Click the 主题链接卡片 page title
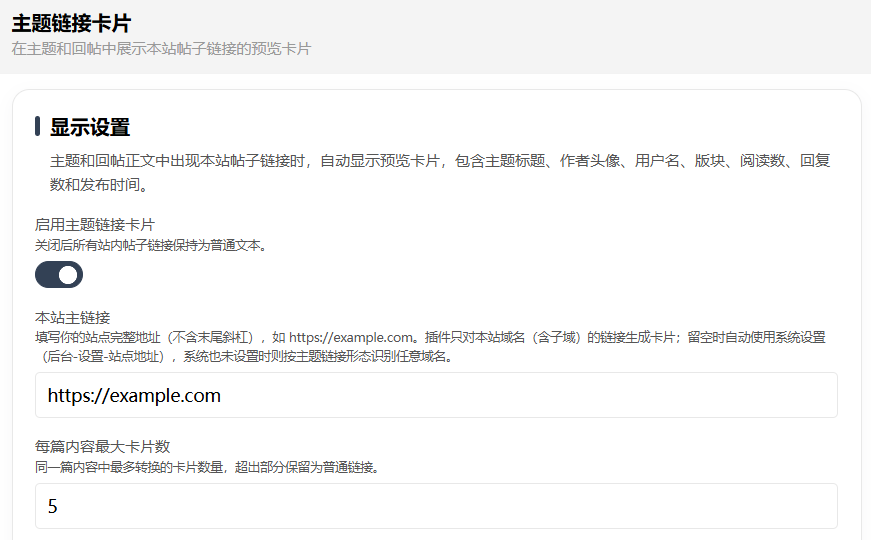The height and width of the screenshot is (540, 871). pyautogui.click(x=71, y=23)
